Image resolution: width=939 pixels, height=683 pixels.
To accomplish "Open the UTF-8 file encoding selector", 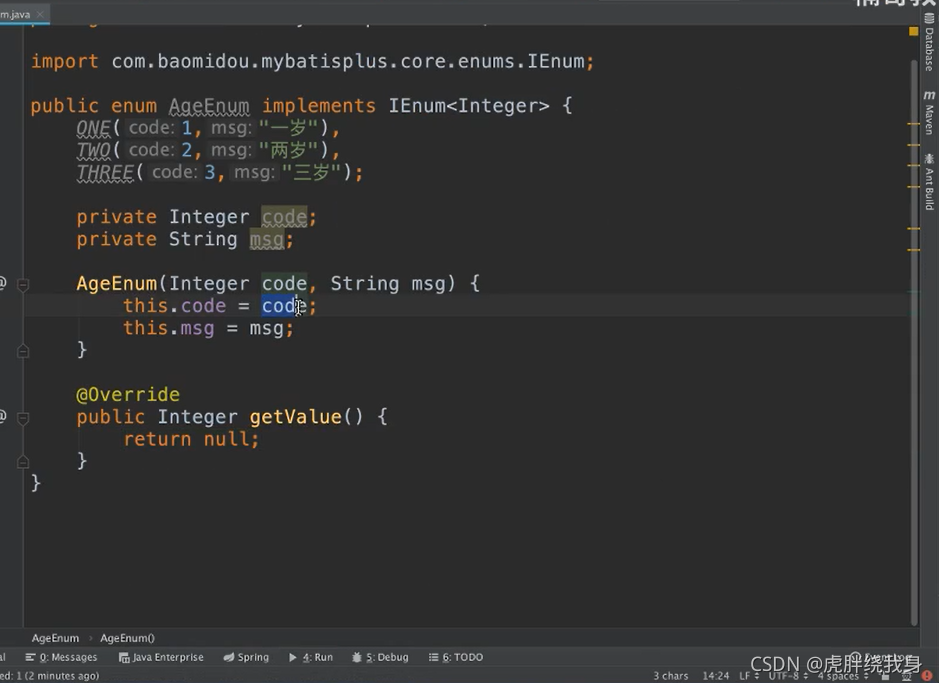I will click(x=787, y=676).
